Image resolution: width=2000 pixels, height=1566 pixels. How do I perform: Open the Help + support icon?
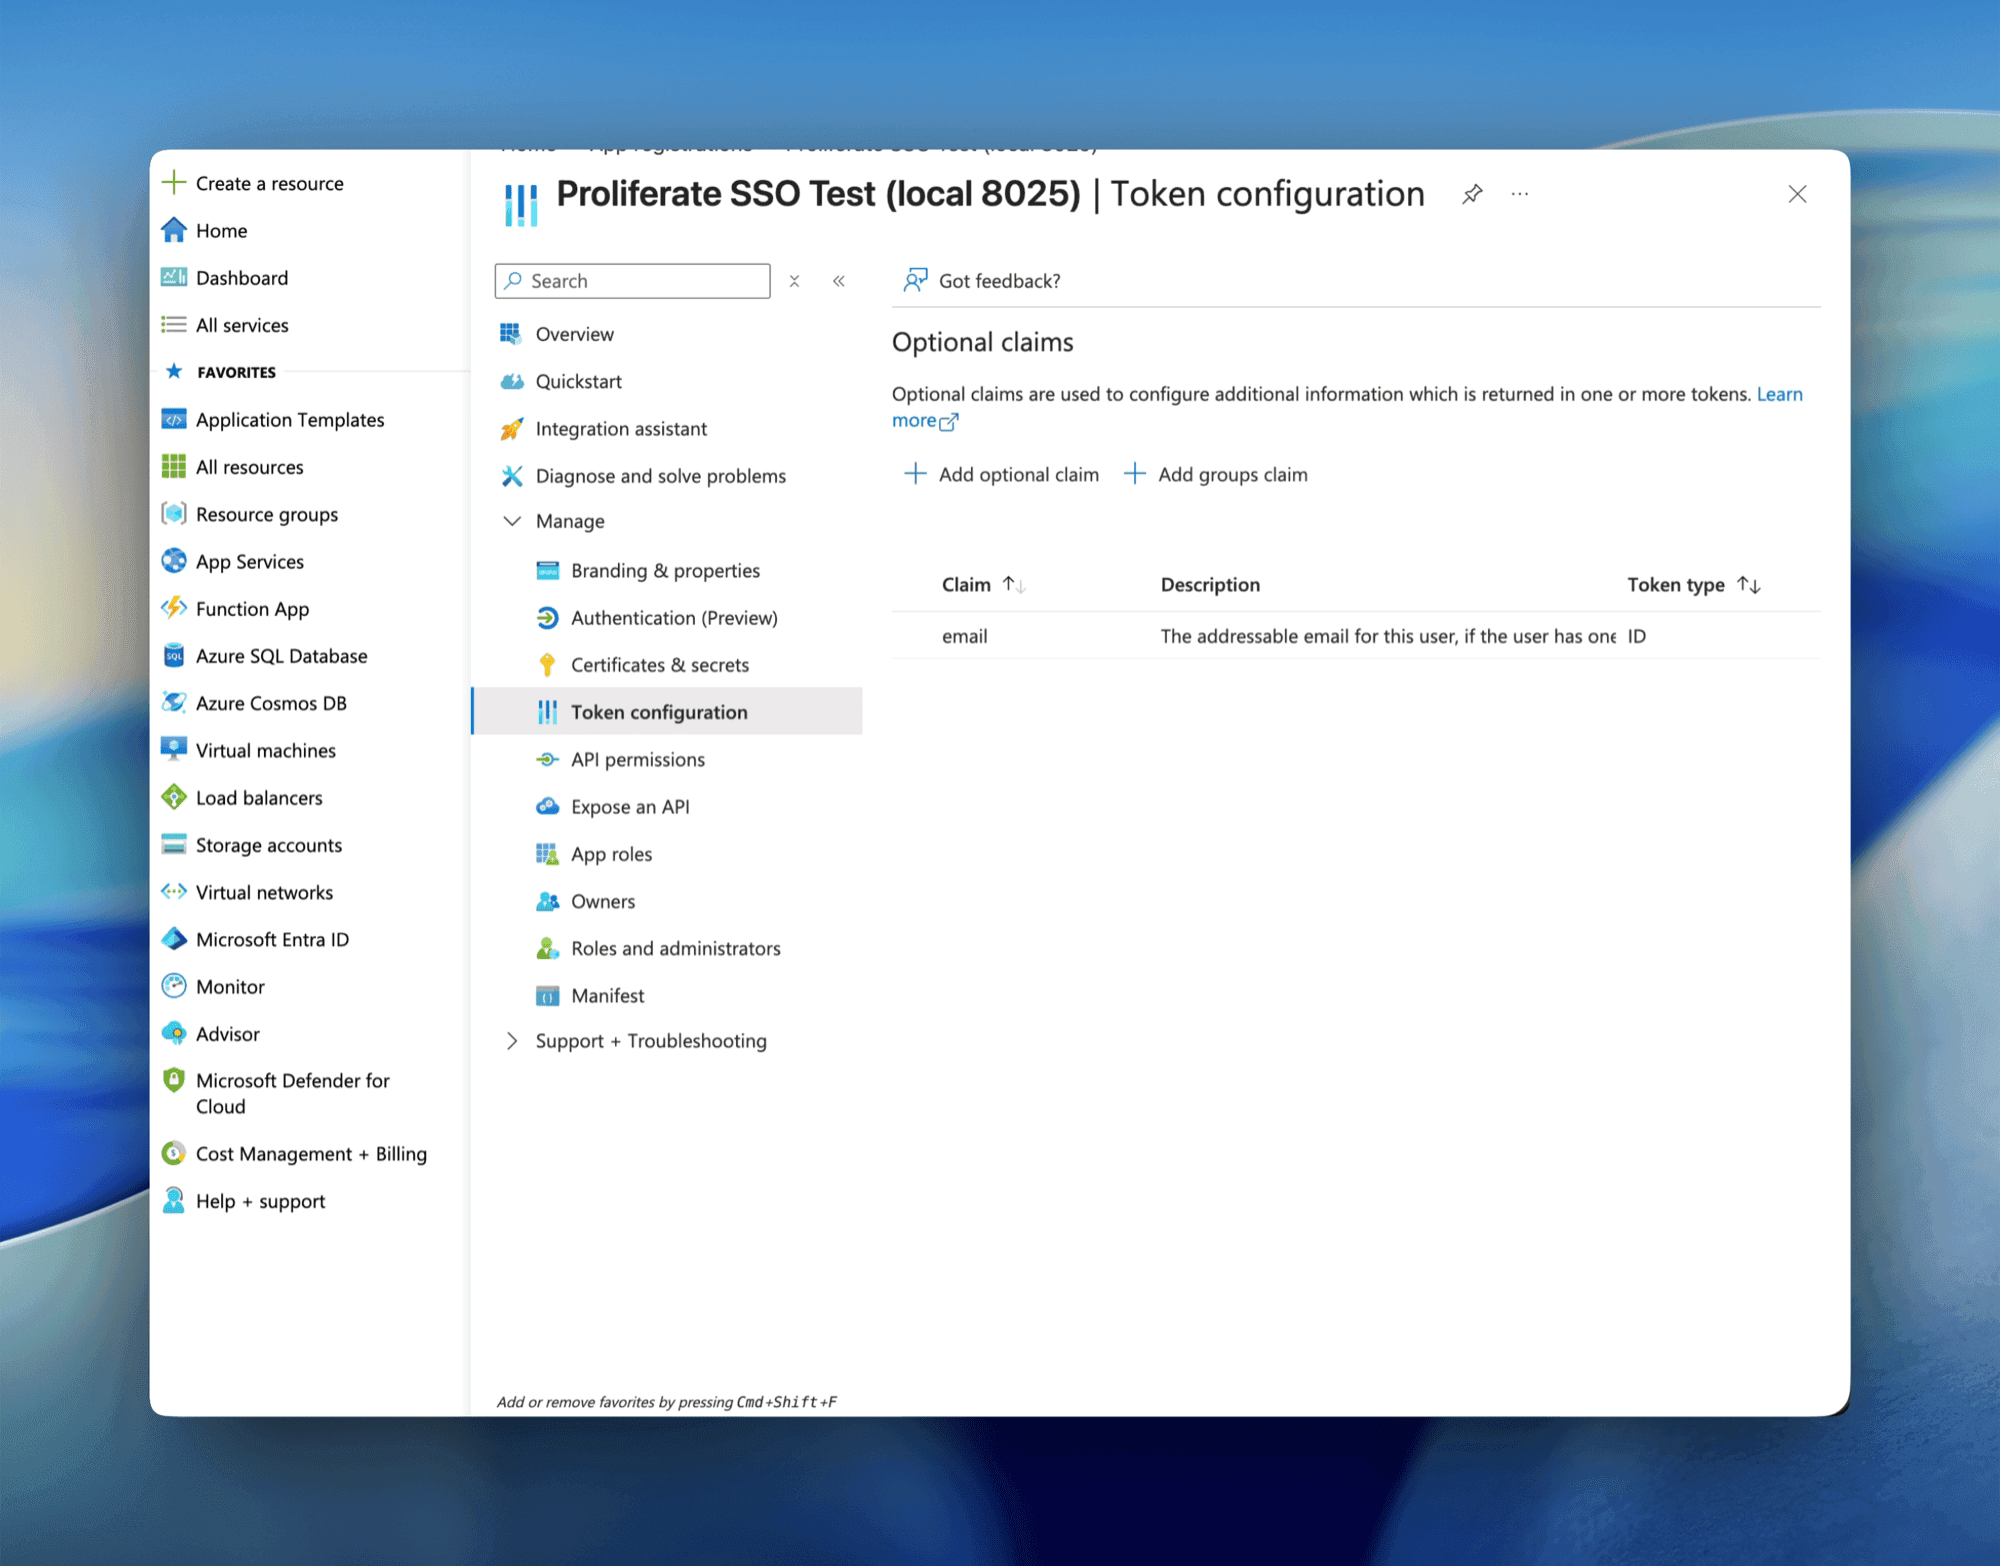[x=174, y=1200]
